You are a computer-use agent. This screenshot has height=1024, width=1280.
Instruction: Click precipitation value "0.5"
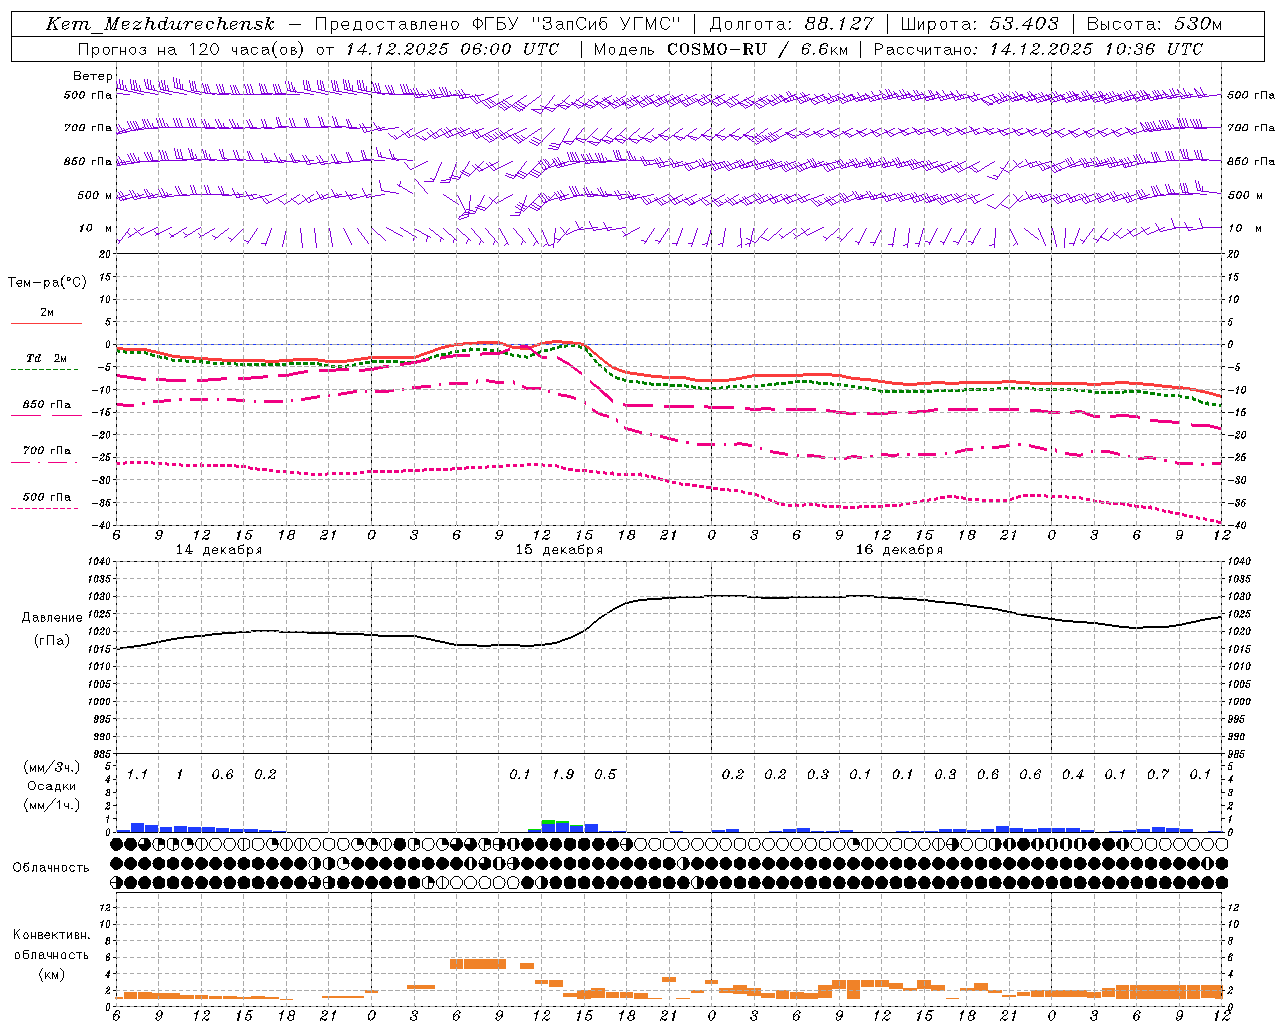click(605, 775)
